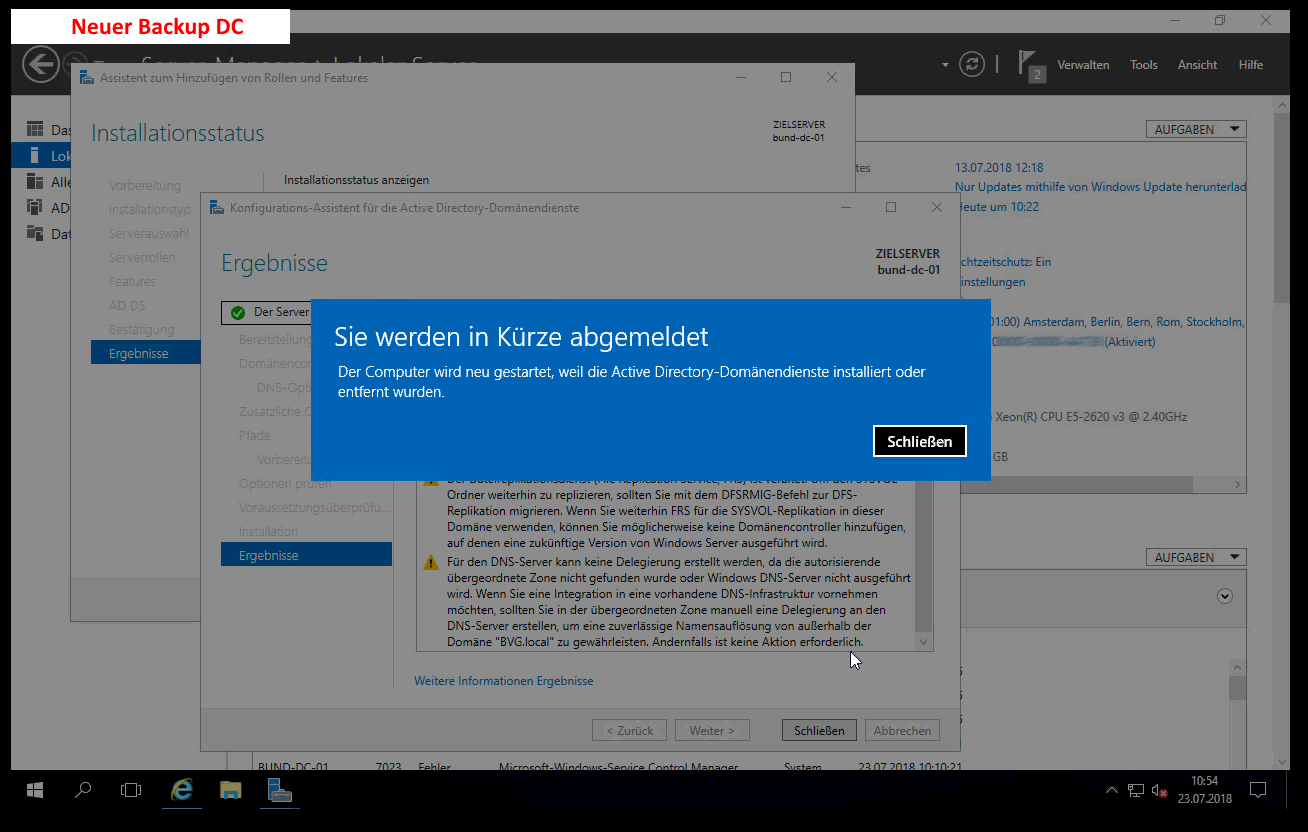Screen dimensions: 1308x832
Task: Click the 13.07.2018 12:18 link
Action: [999, 168]
